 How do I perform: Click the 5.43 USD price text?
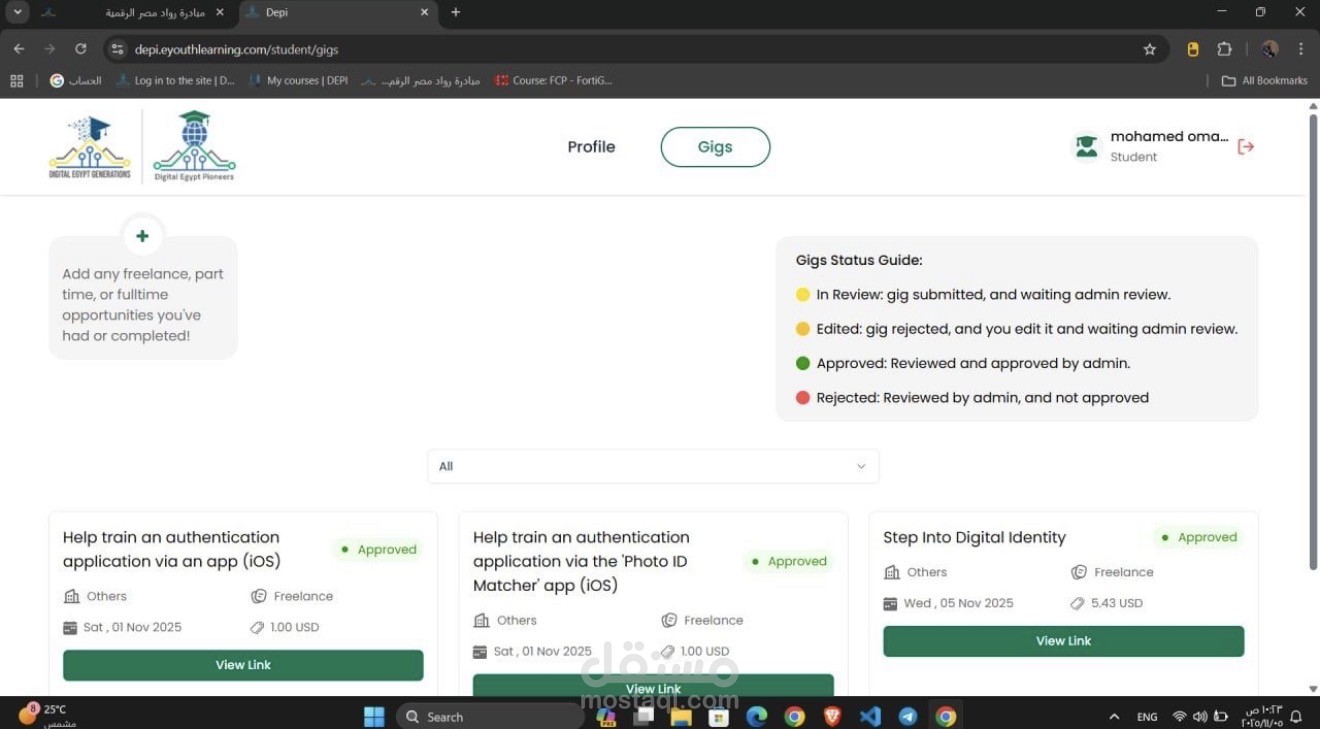coord(1117,603)
